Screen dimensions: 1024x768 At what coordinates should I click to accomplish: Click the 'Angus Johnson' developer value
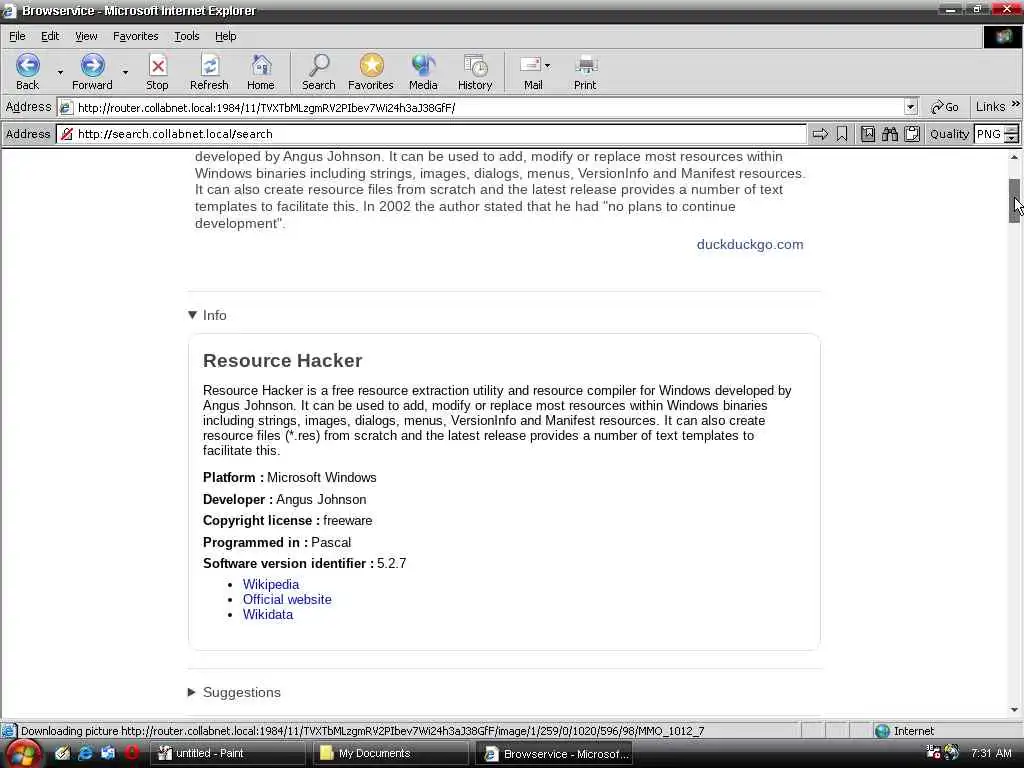click(321, 500)
